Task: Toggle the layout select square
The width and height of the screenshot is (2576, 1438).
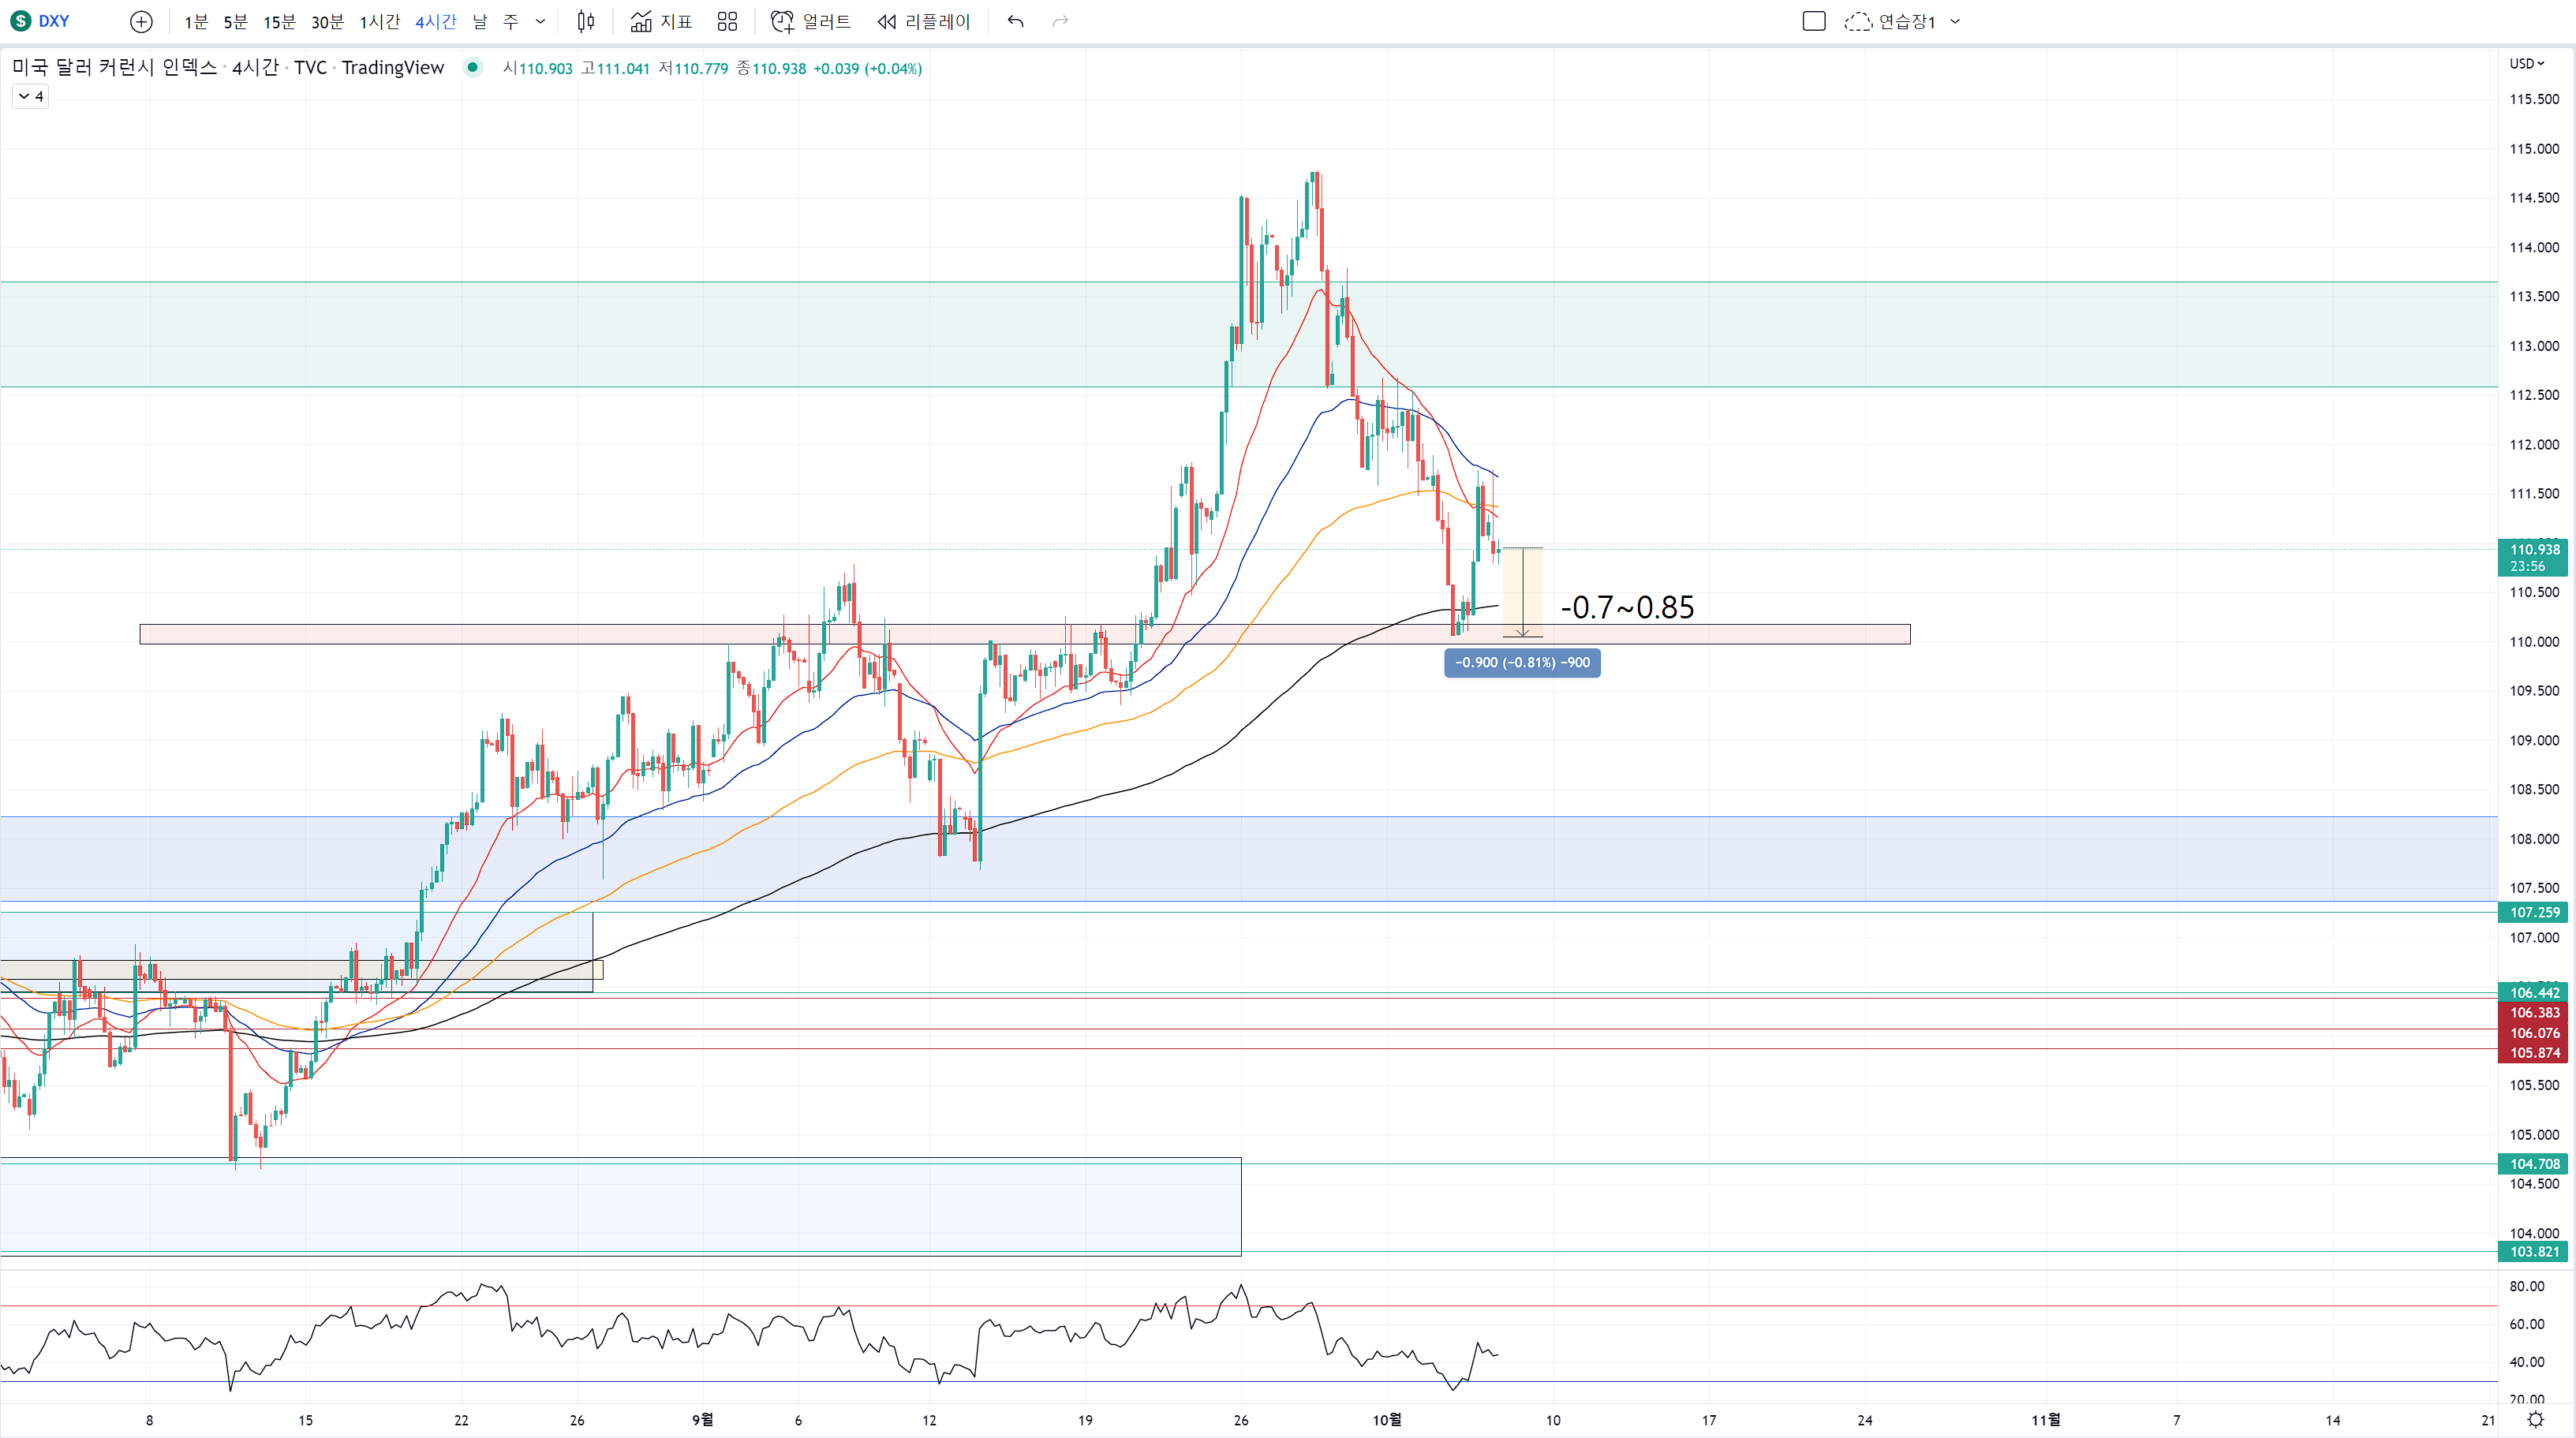Action: tap(1813, 21)
